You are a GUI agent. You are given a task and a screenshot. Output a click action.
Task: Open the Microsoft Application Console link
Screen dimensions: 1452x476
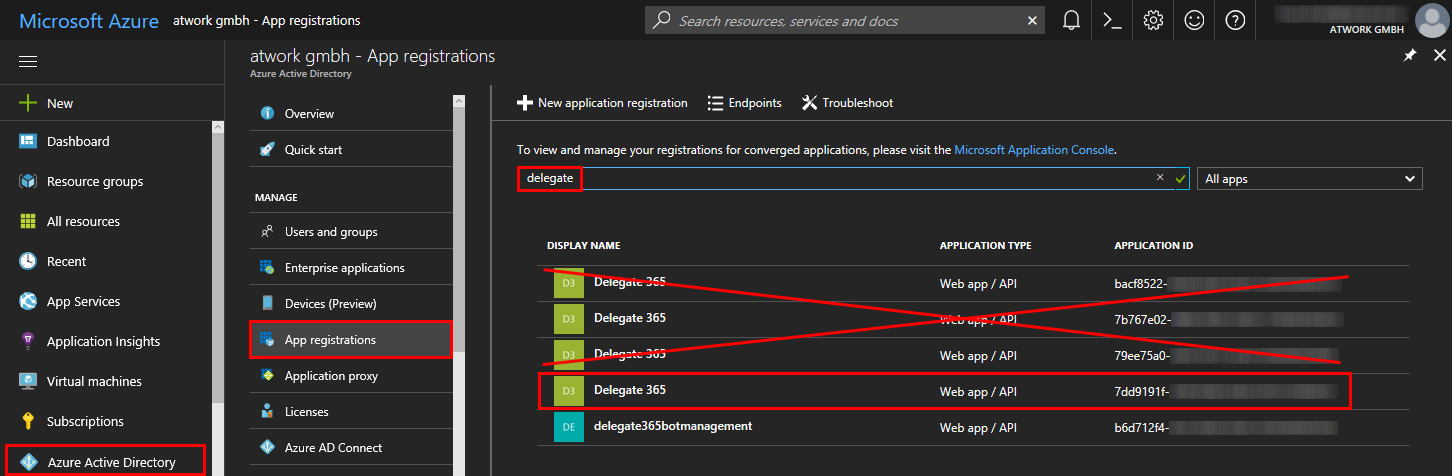coord(1034,150)
